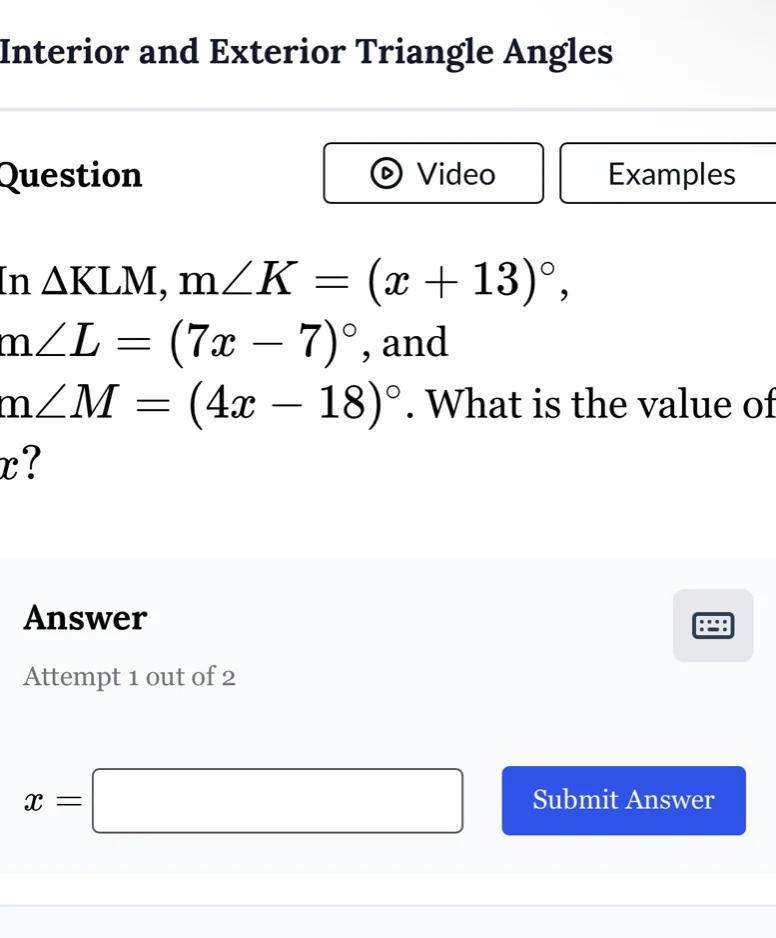Click the Attempt 1 out of 2 text
Image resolution: width=776 pixels, height=938 pixels.
click(x=129, y=677)
